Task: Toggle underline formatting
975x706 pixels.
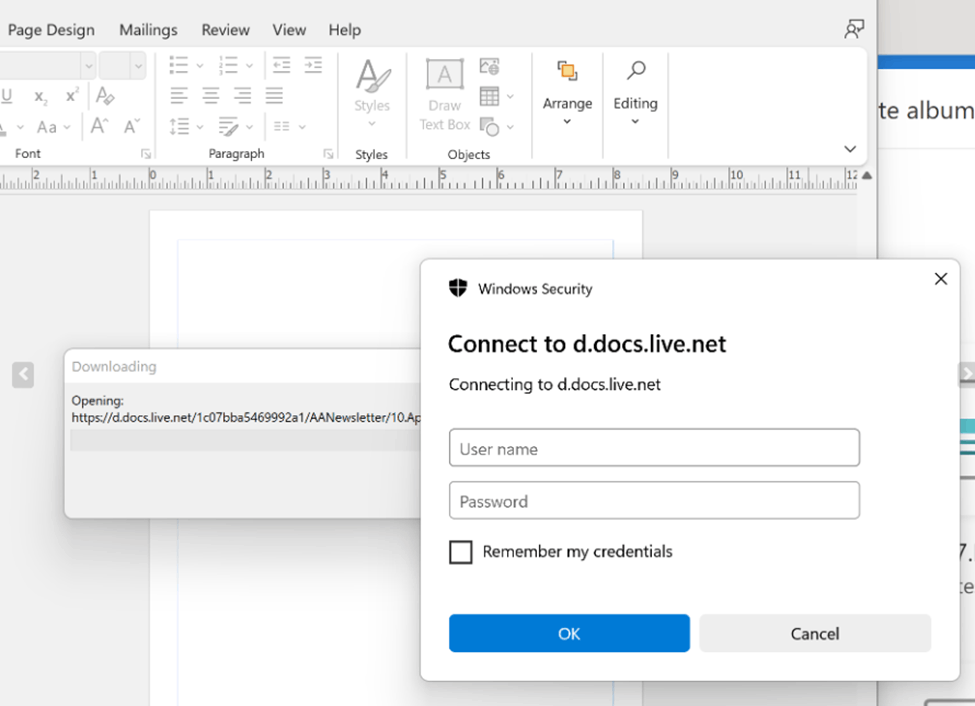Action: [7, 94]
